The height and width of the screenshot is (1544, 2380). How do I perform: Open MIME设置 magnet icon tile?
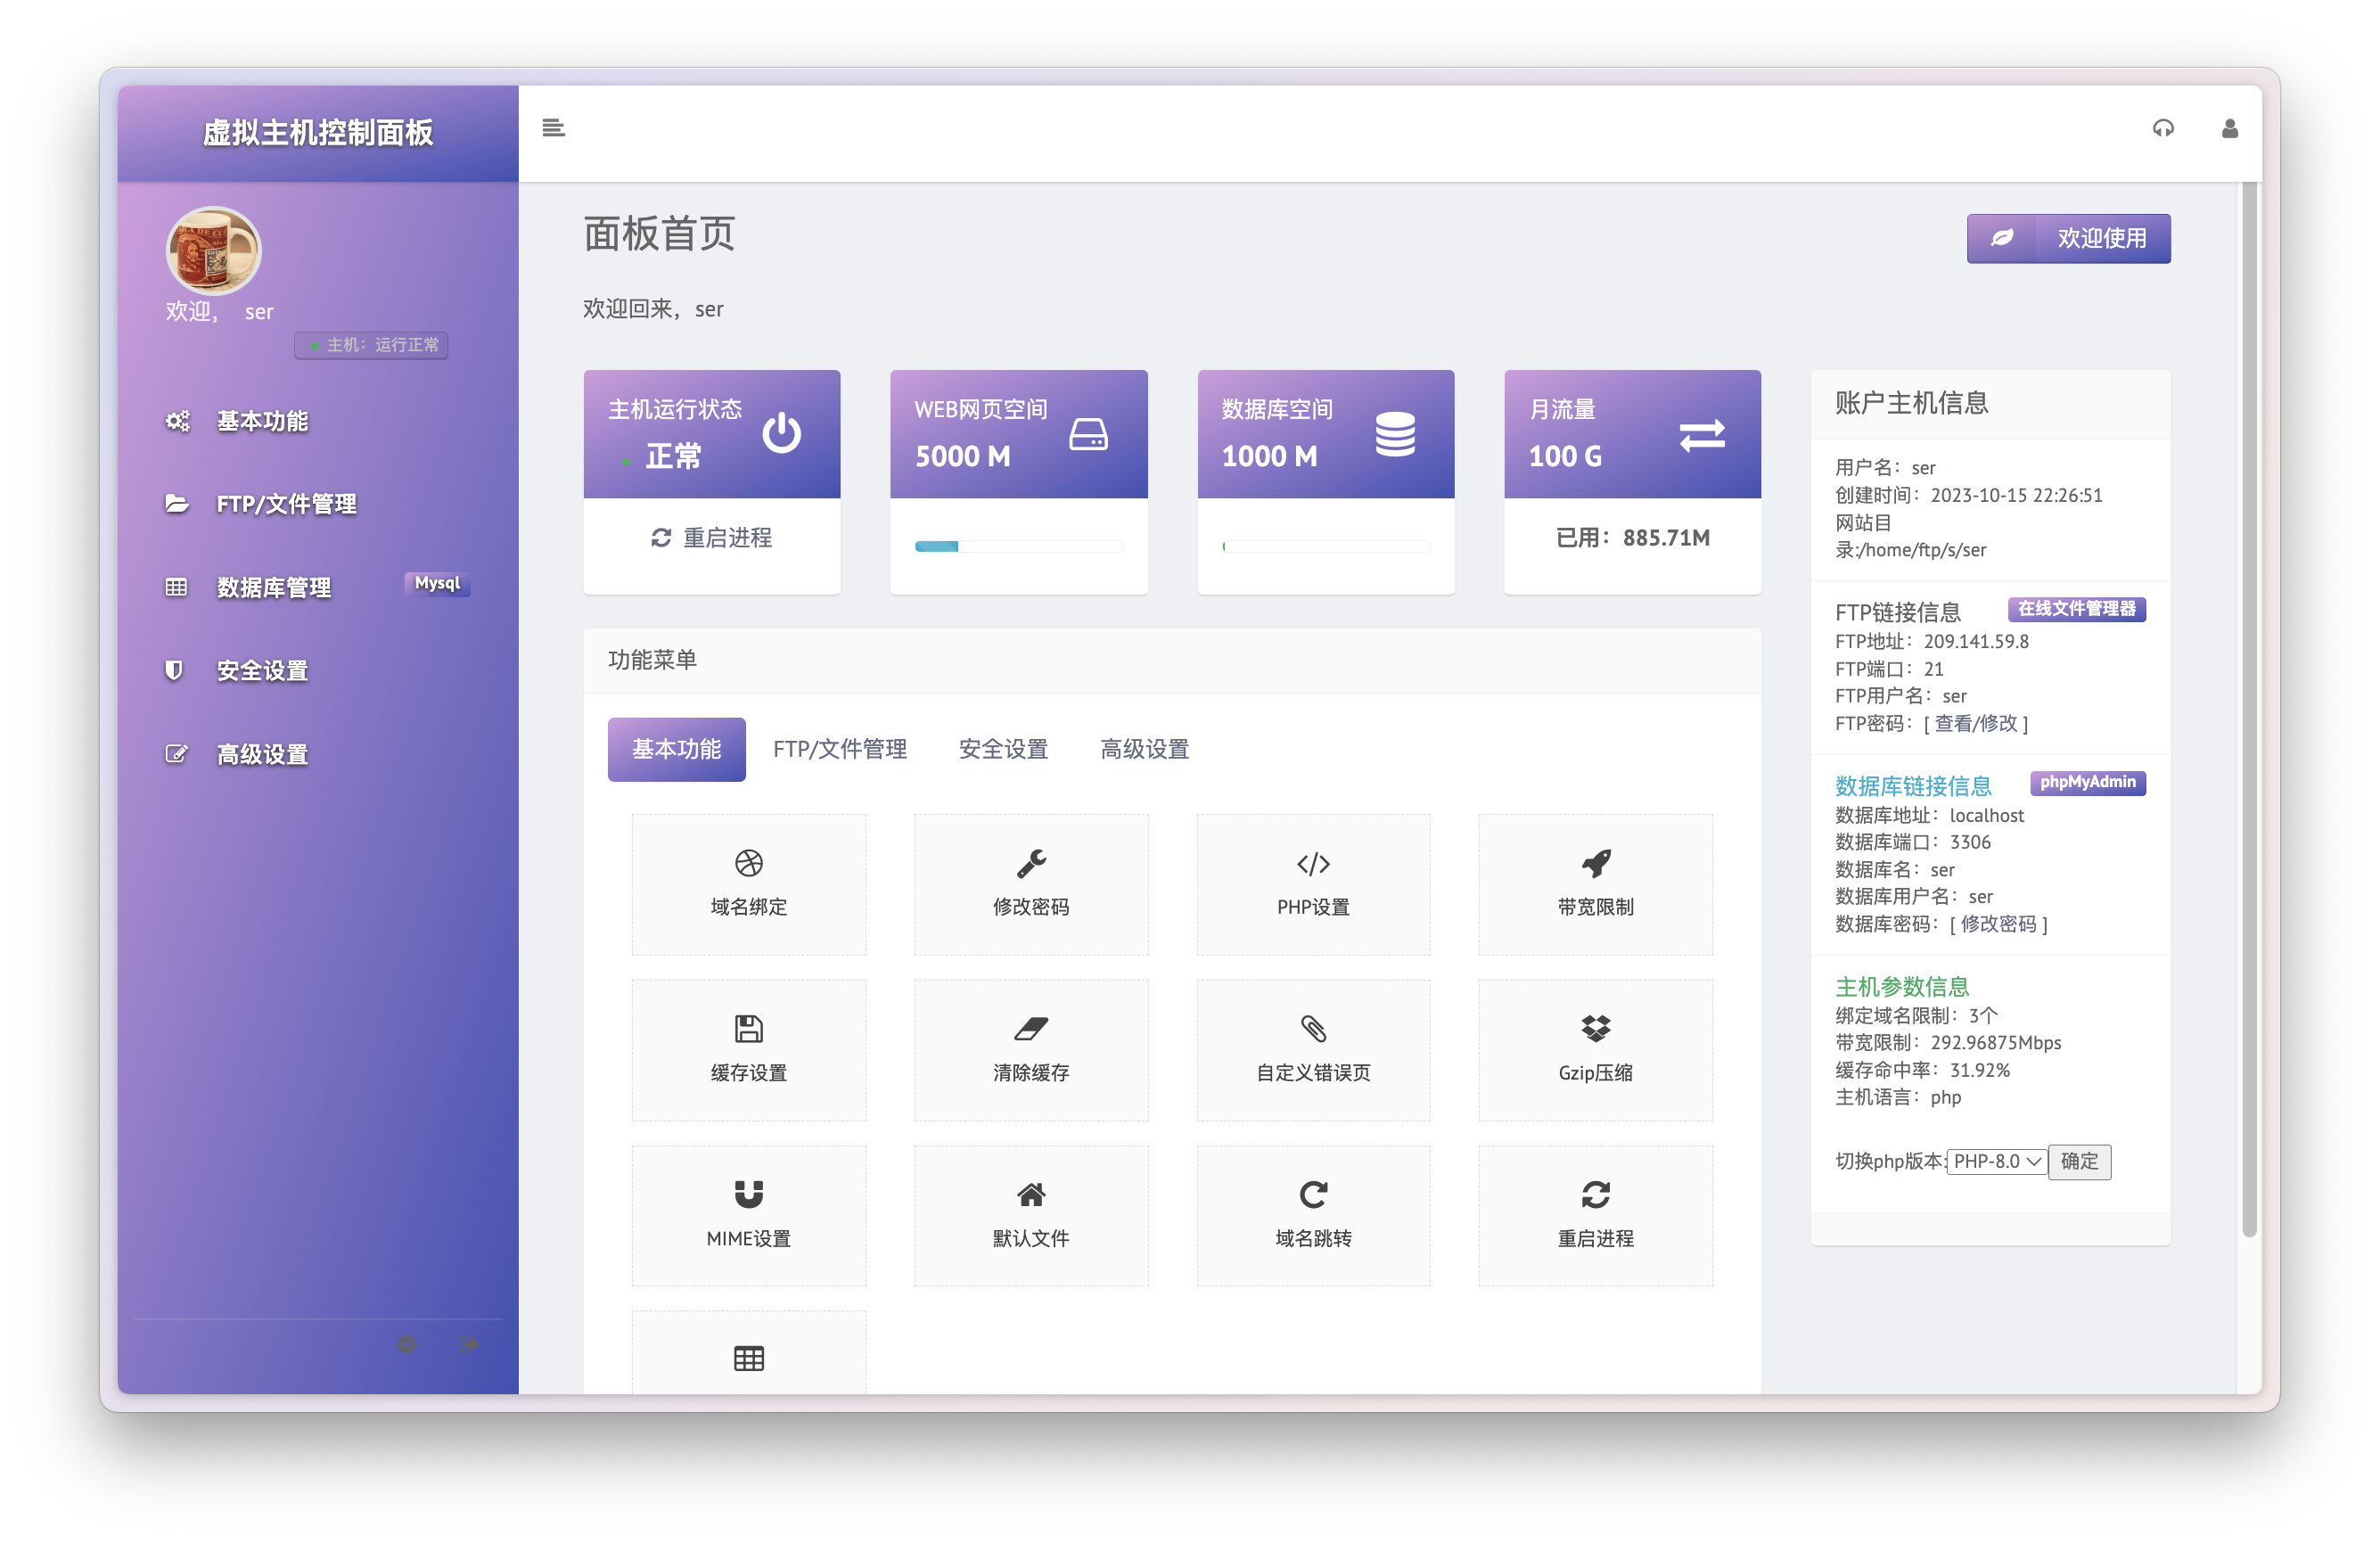coord(748,1214)
